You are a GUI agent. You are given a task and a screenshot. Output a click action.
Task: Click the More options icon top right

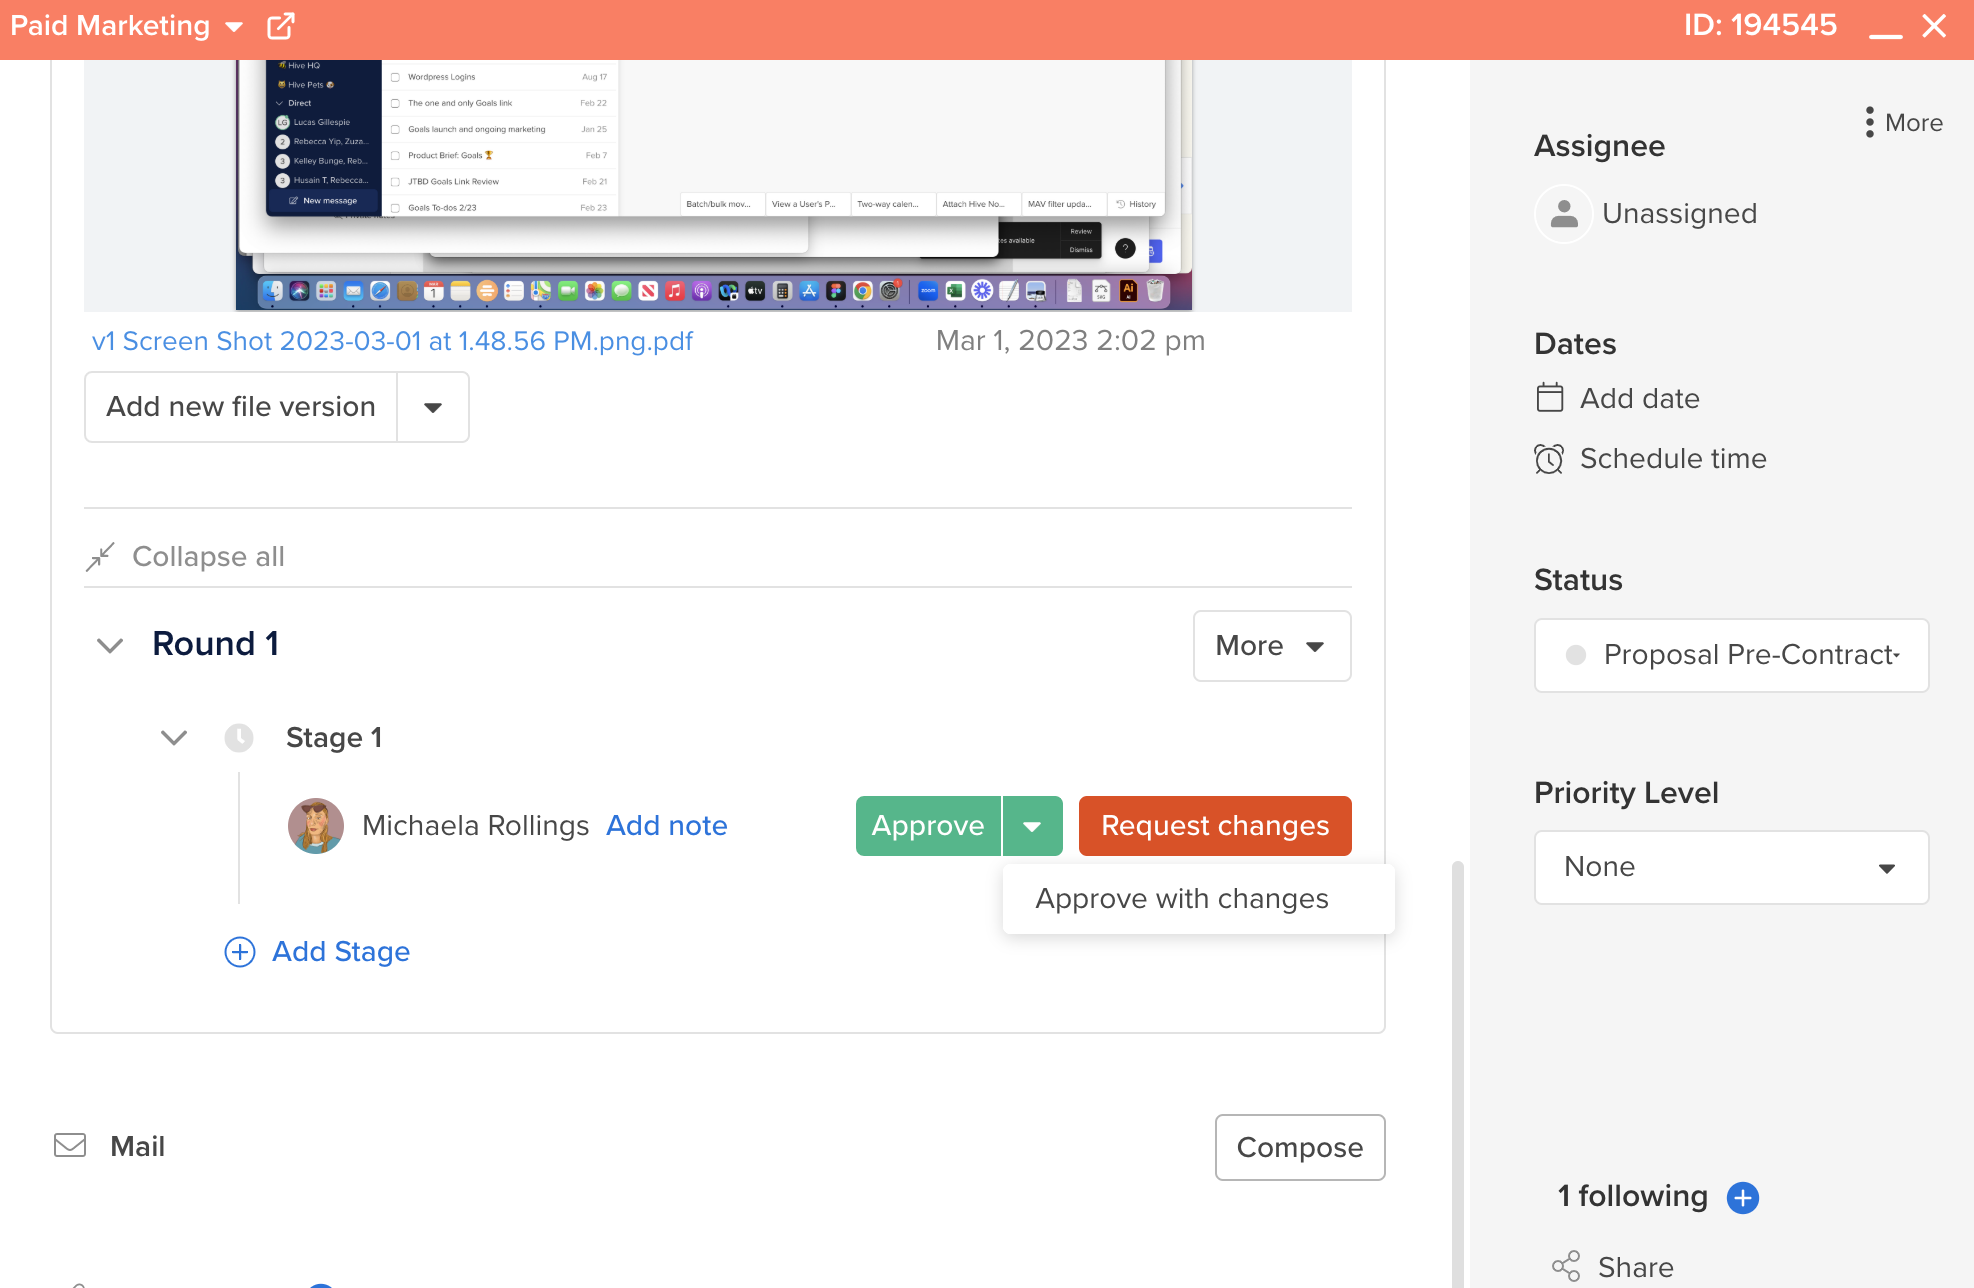pos(1869,121)
